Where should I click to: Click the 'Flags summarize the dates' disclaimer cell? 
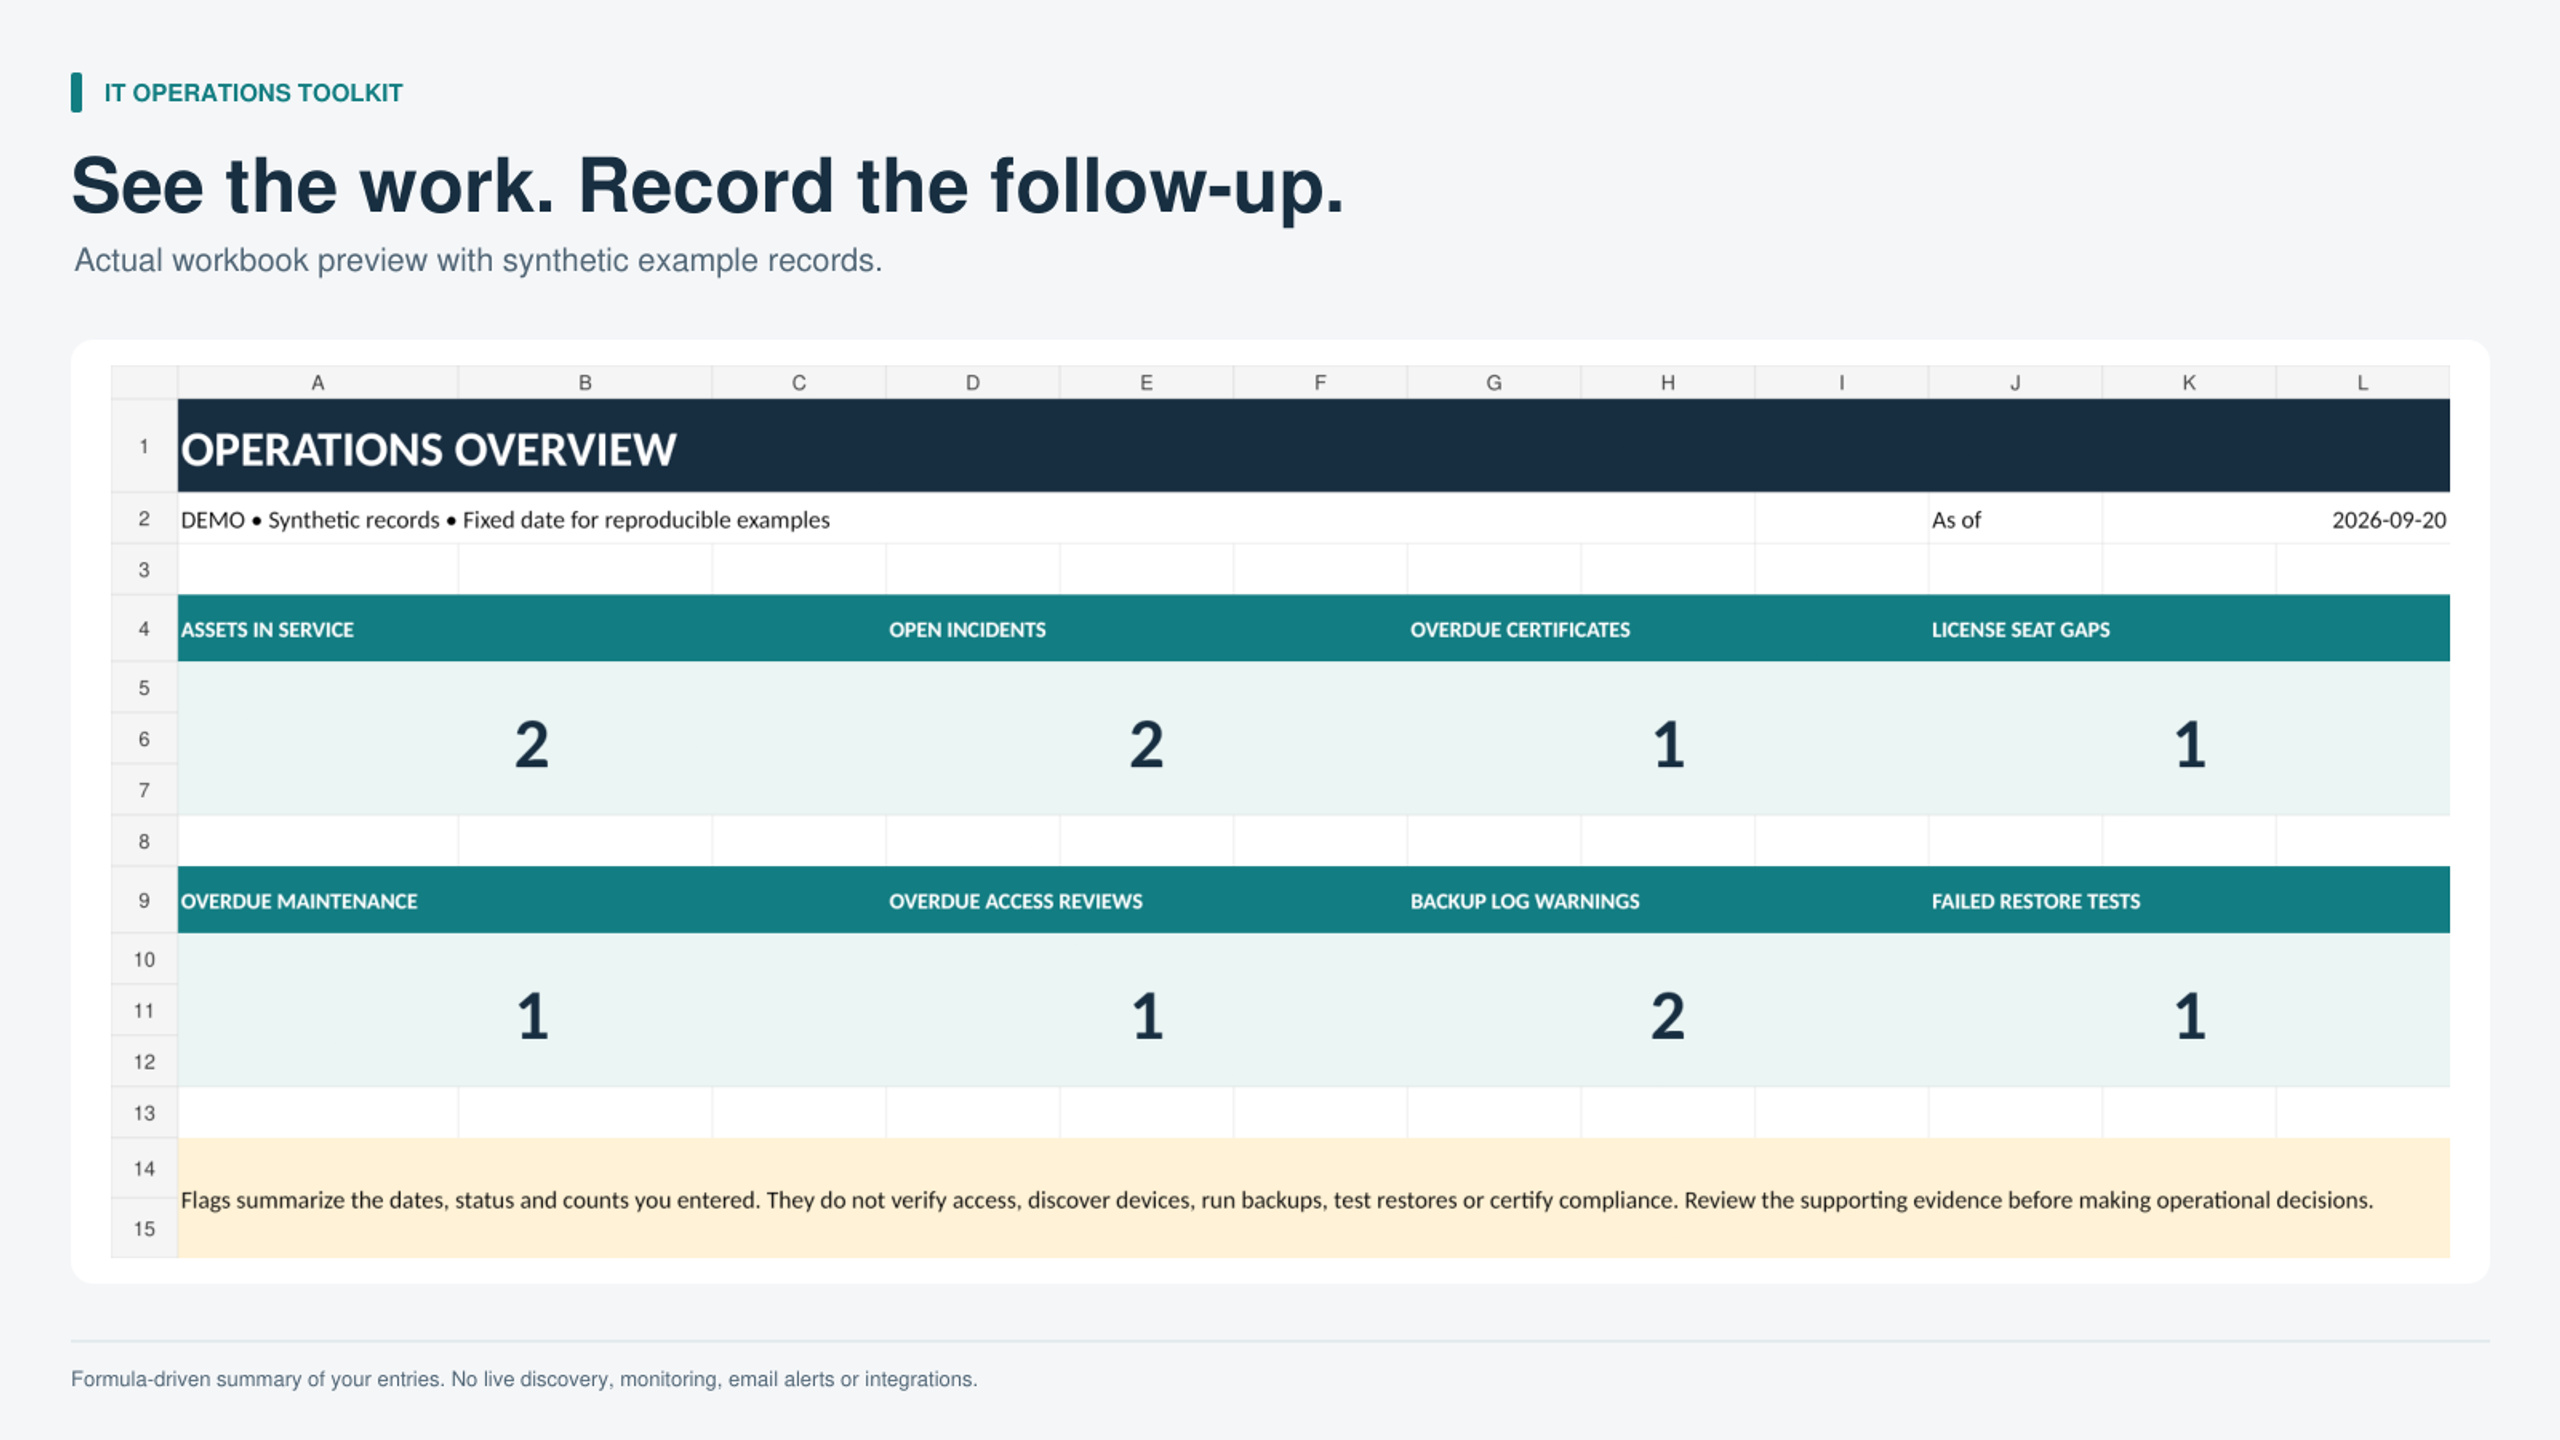1314,1198
